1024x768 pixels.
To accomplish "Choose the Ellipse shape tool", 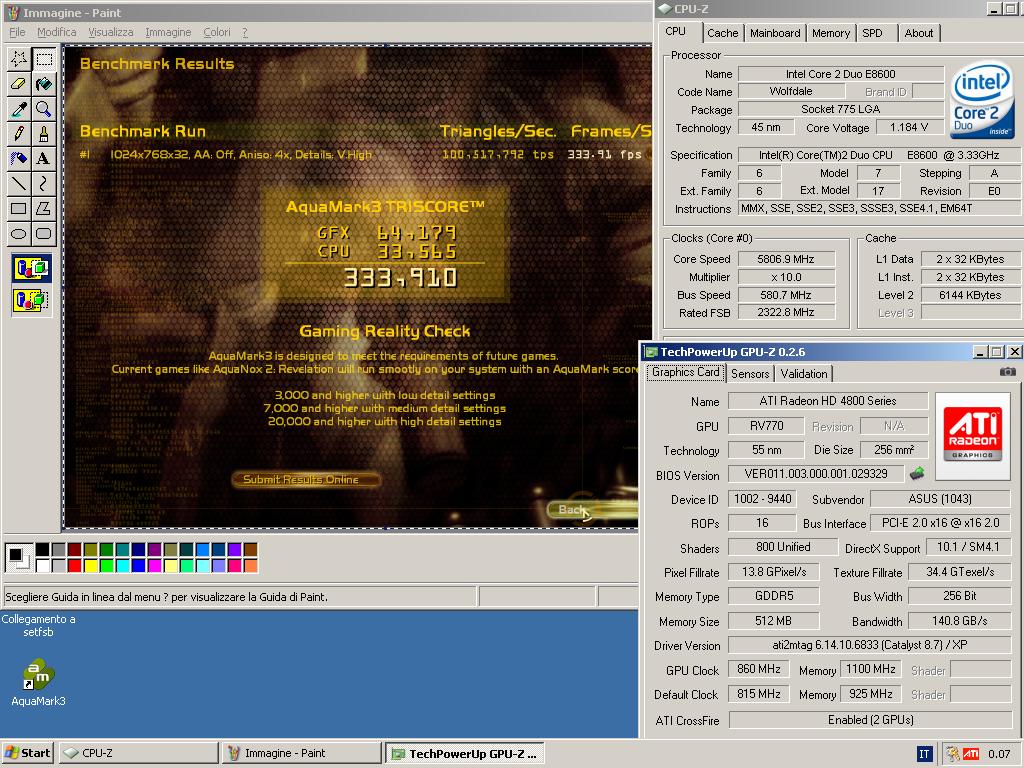I will pyautogui.click(x=19, y=233).
